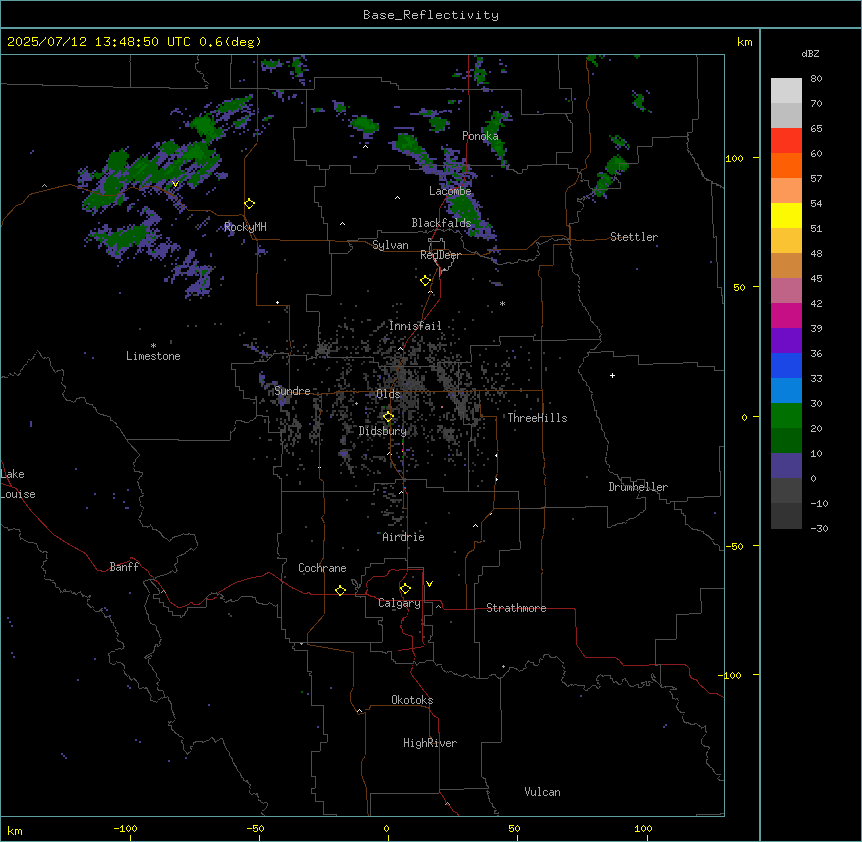Viewport: 862px width, 842px height.
Task: Click the Limestone label
Action: click(x=153, y=356)
